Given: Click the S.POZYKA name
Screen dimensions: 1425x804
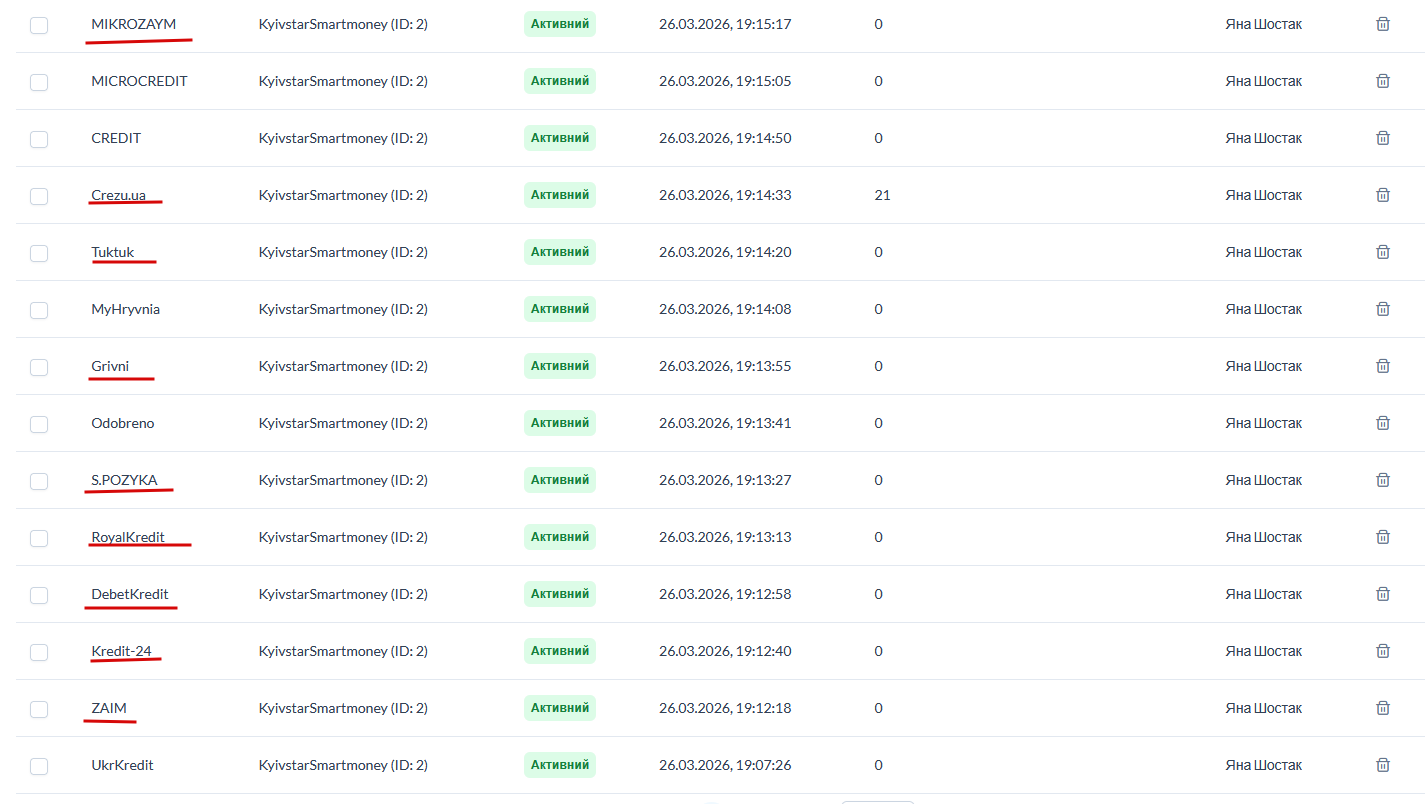Looking at the screenshot, I should (124, 480).
